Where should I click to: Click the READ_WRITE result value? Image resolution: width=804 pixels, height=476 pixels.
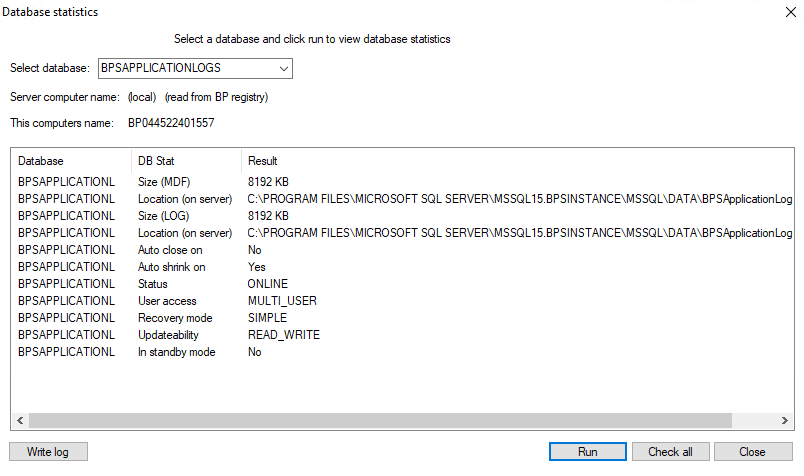point(284,334)
